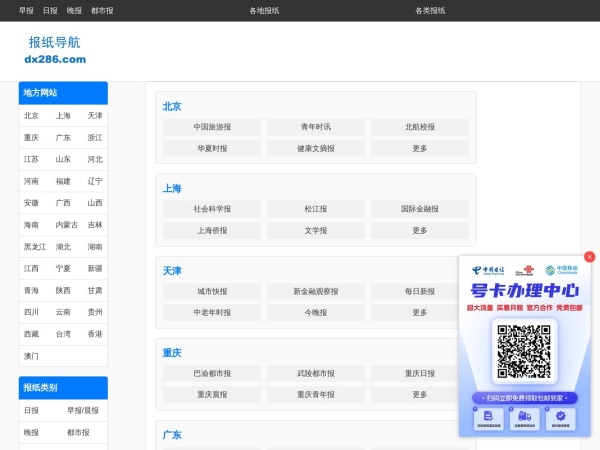Open 河南 regional newspapers

(31, 181)
